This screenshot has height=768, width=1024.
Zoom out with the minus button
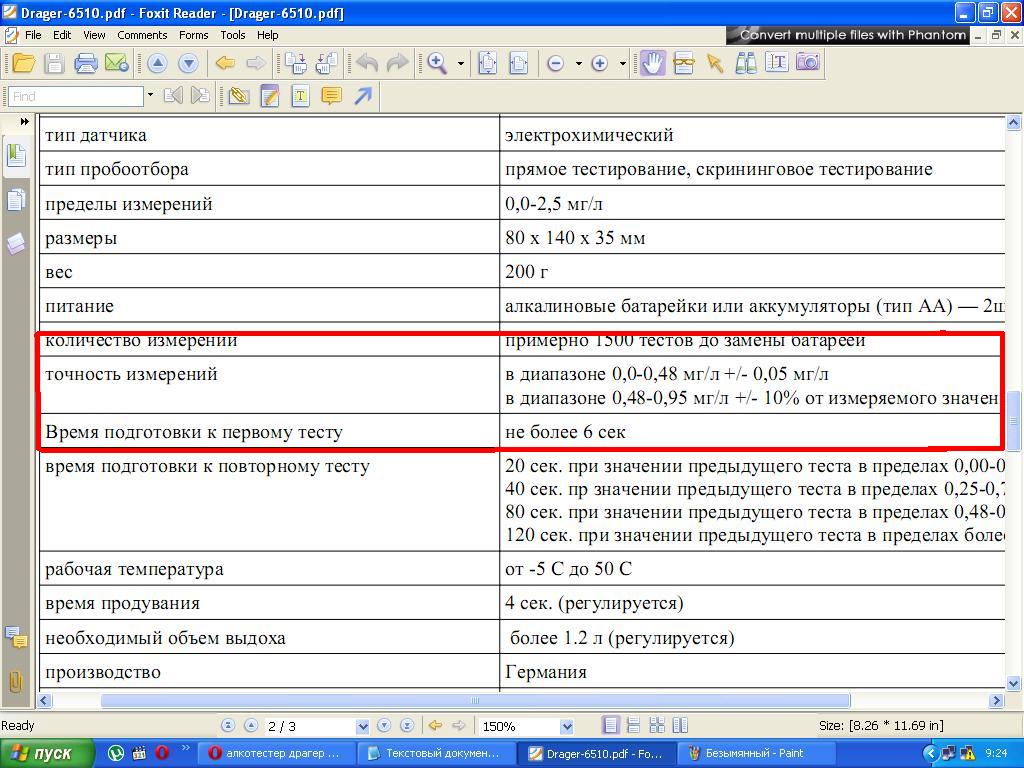click(556, 63)
